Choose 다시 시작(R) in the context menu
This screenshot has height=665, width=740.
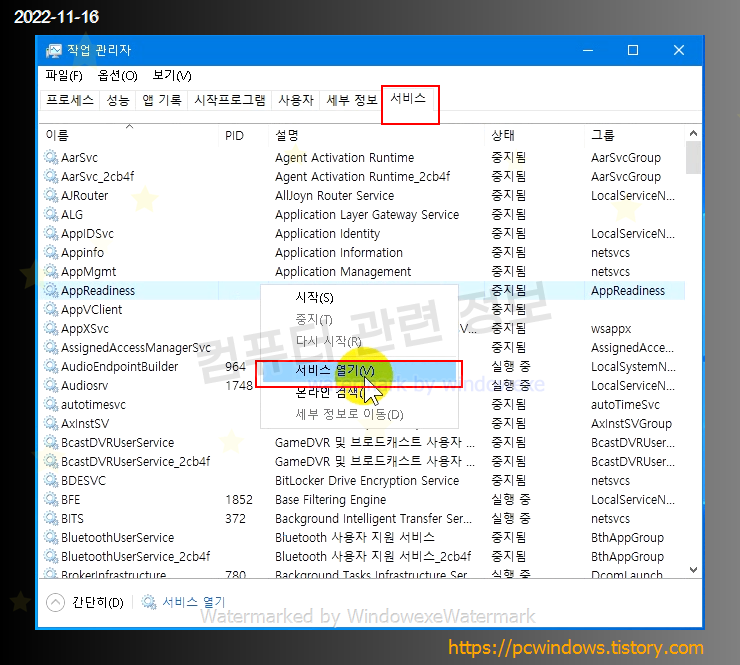359,341
